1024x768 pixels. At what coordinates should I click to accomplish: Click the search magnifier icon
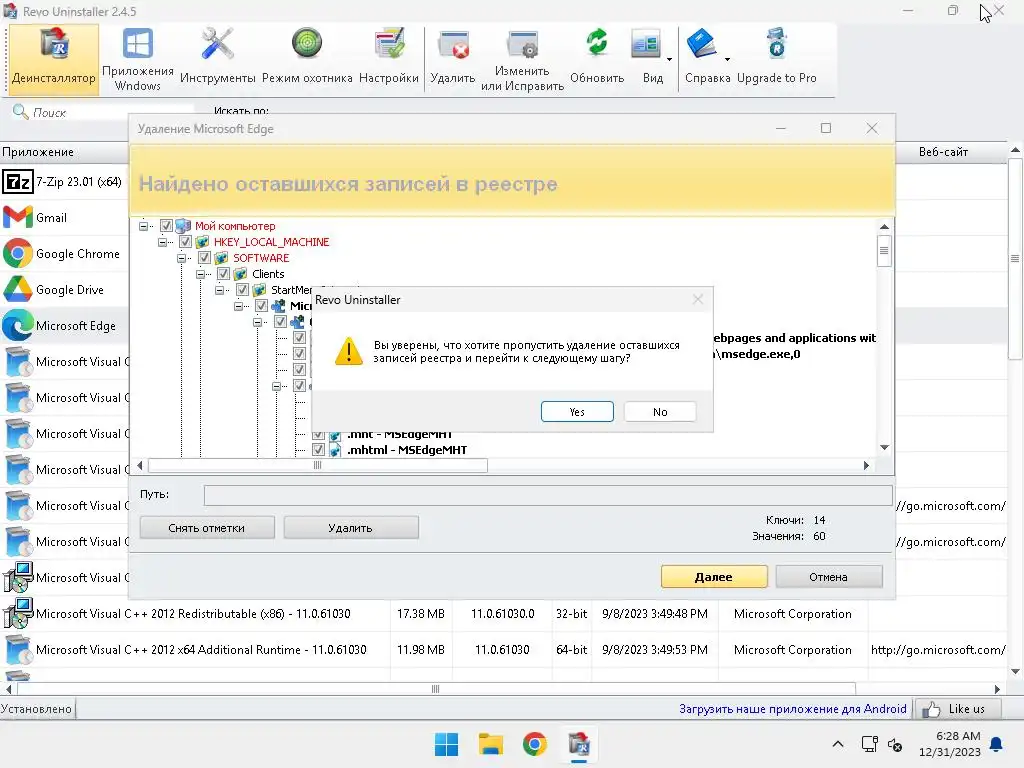(20, 112)
